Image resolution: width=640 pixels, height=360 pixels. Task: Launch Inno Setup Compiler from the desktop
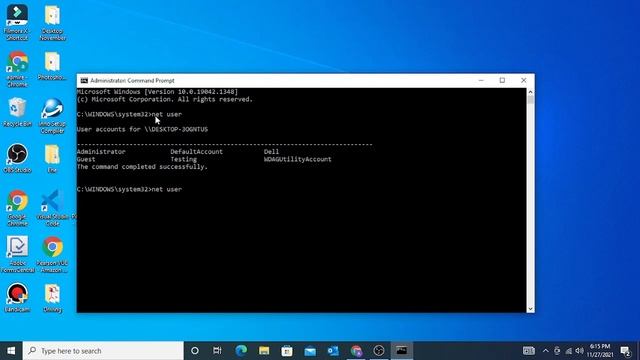[x=53, y=116]
